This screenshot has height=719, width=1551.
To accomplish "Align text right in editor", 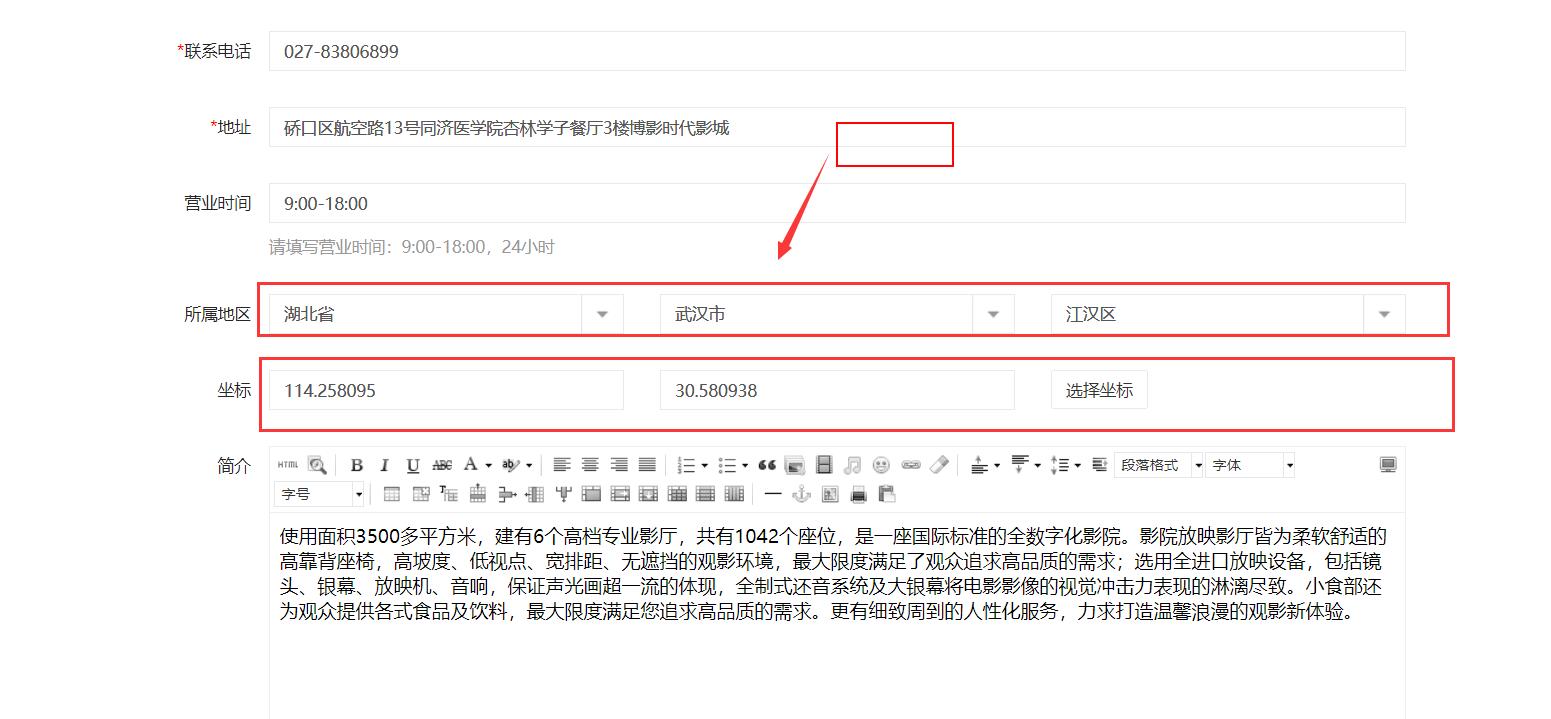I will click(x=619, y=465).
